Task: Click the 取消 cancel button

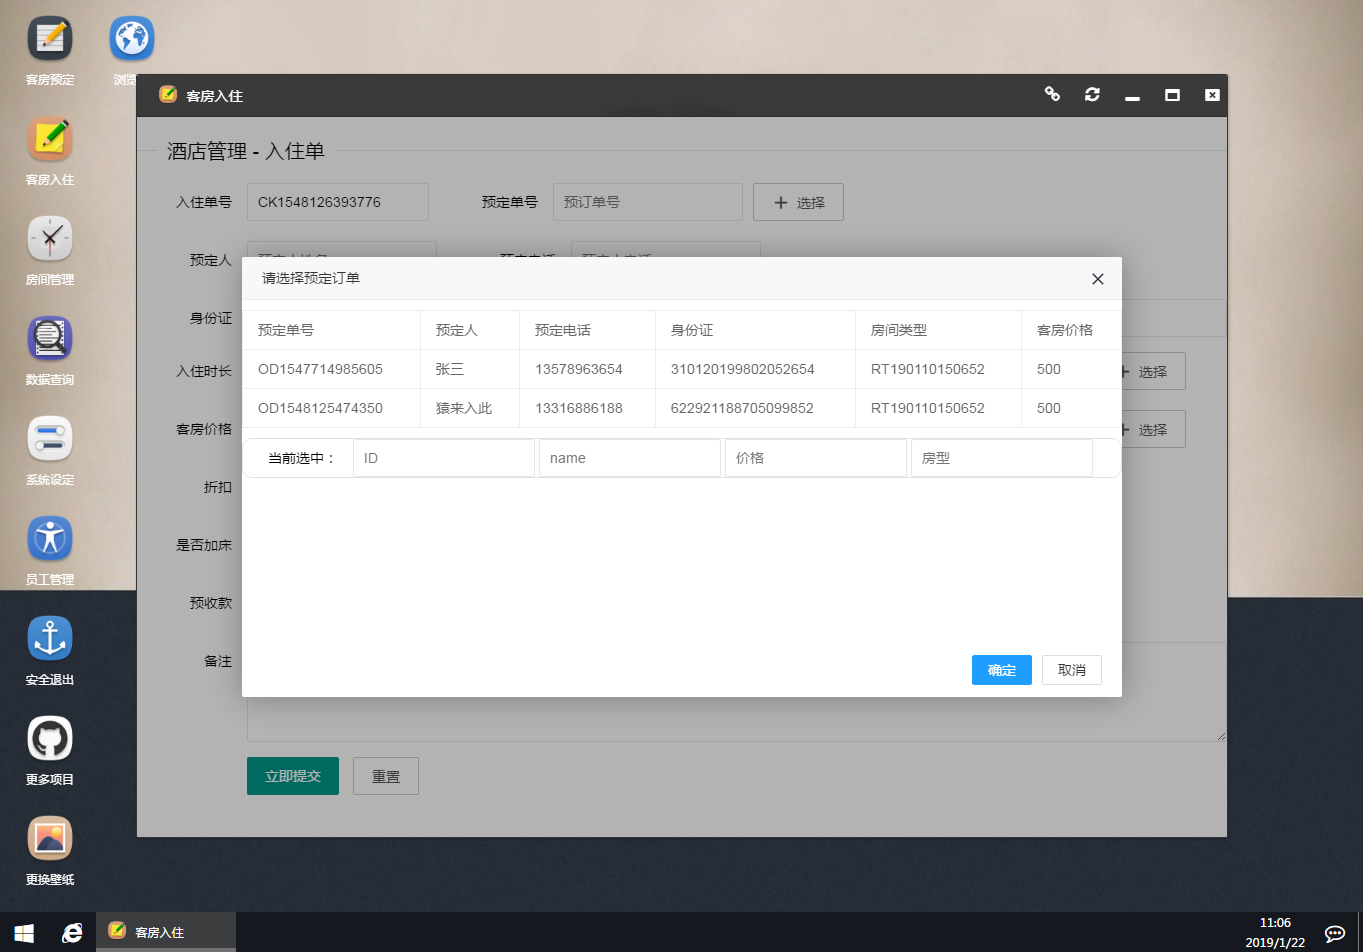Action: [x=1071, y=670]
